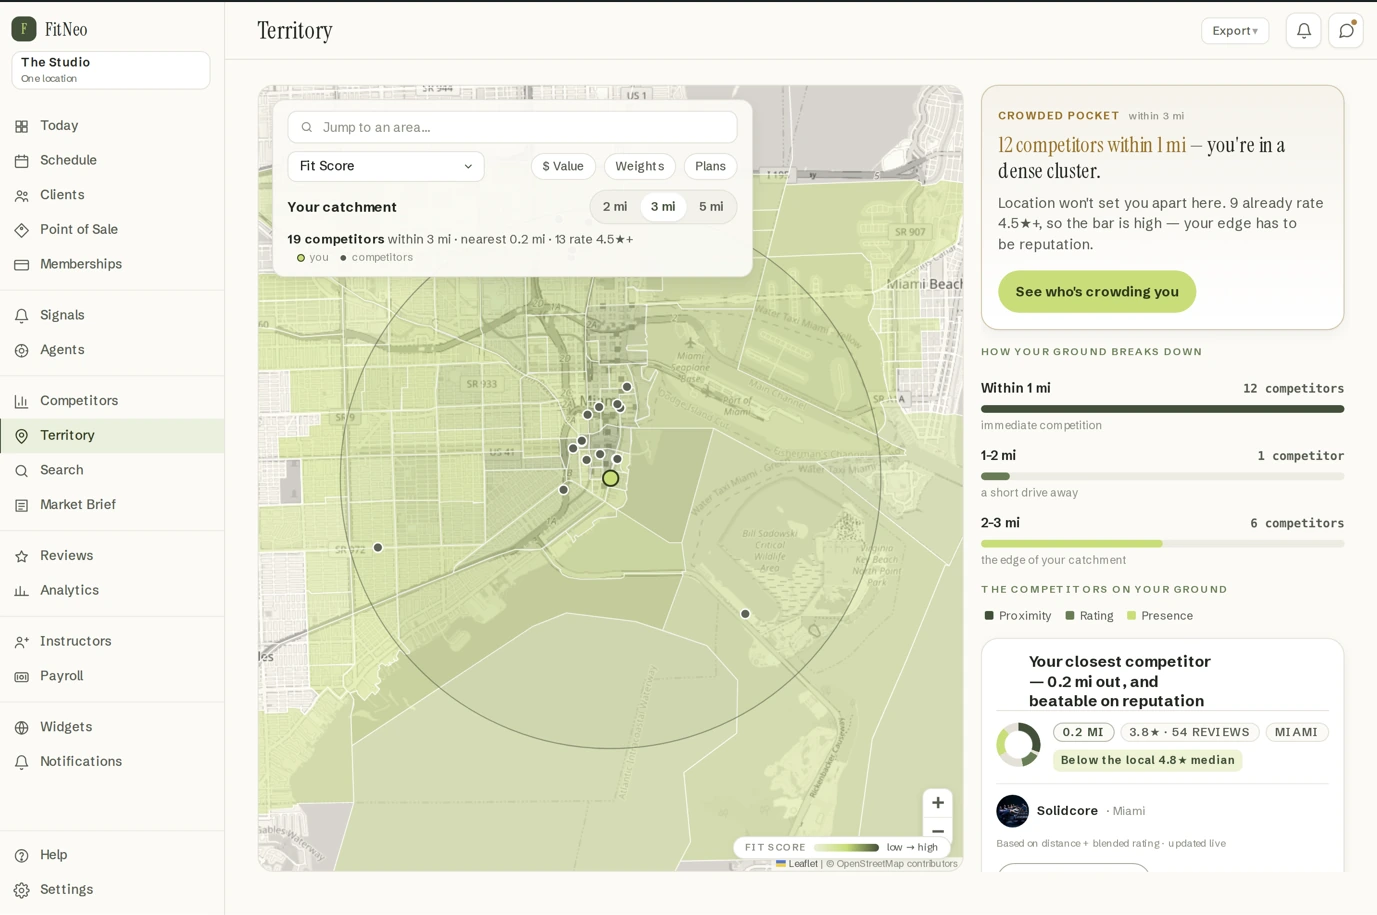Click the Search magnifier icon in sidebar
The height and width of the screenshot is (915, 1377).
22,471
